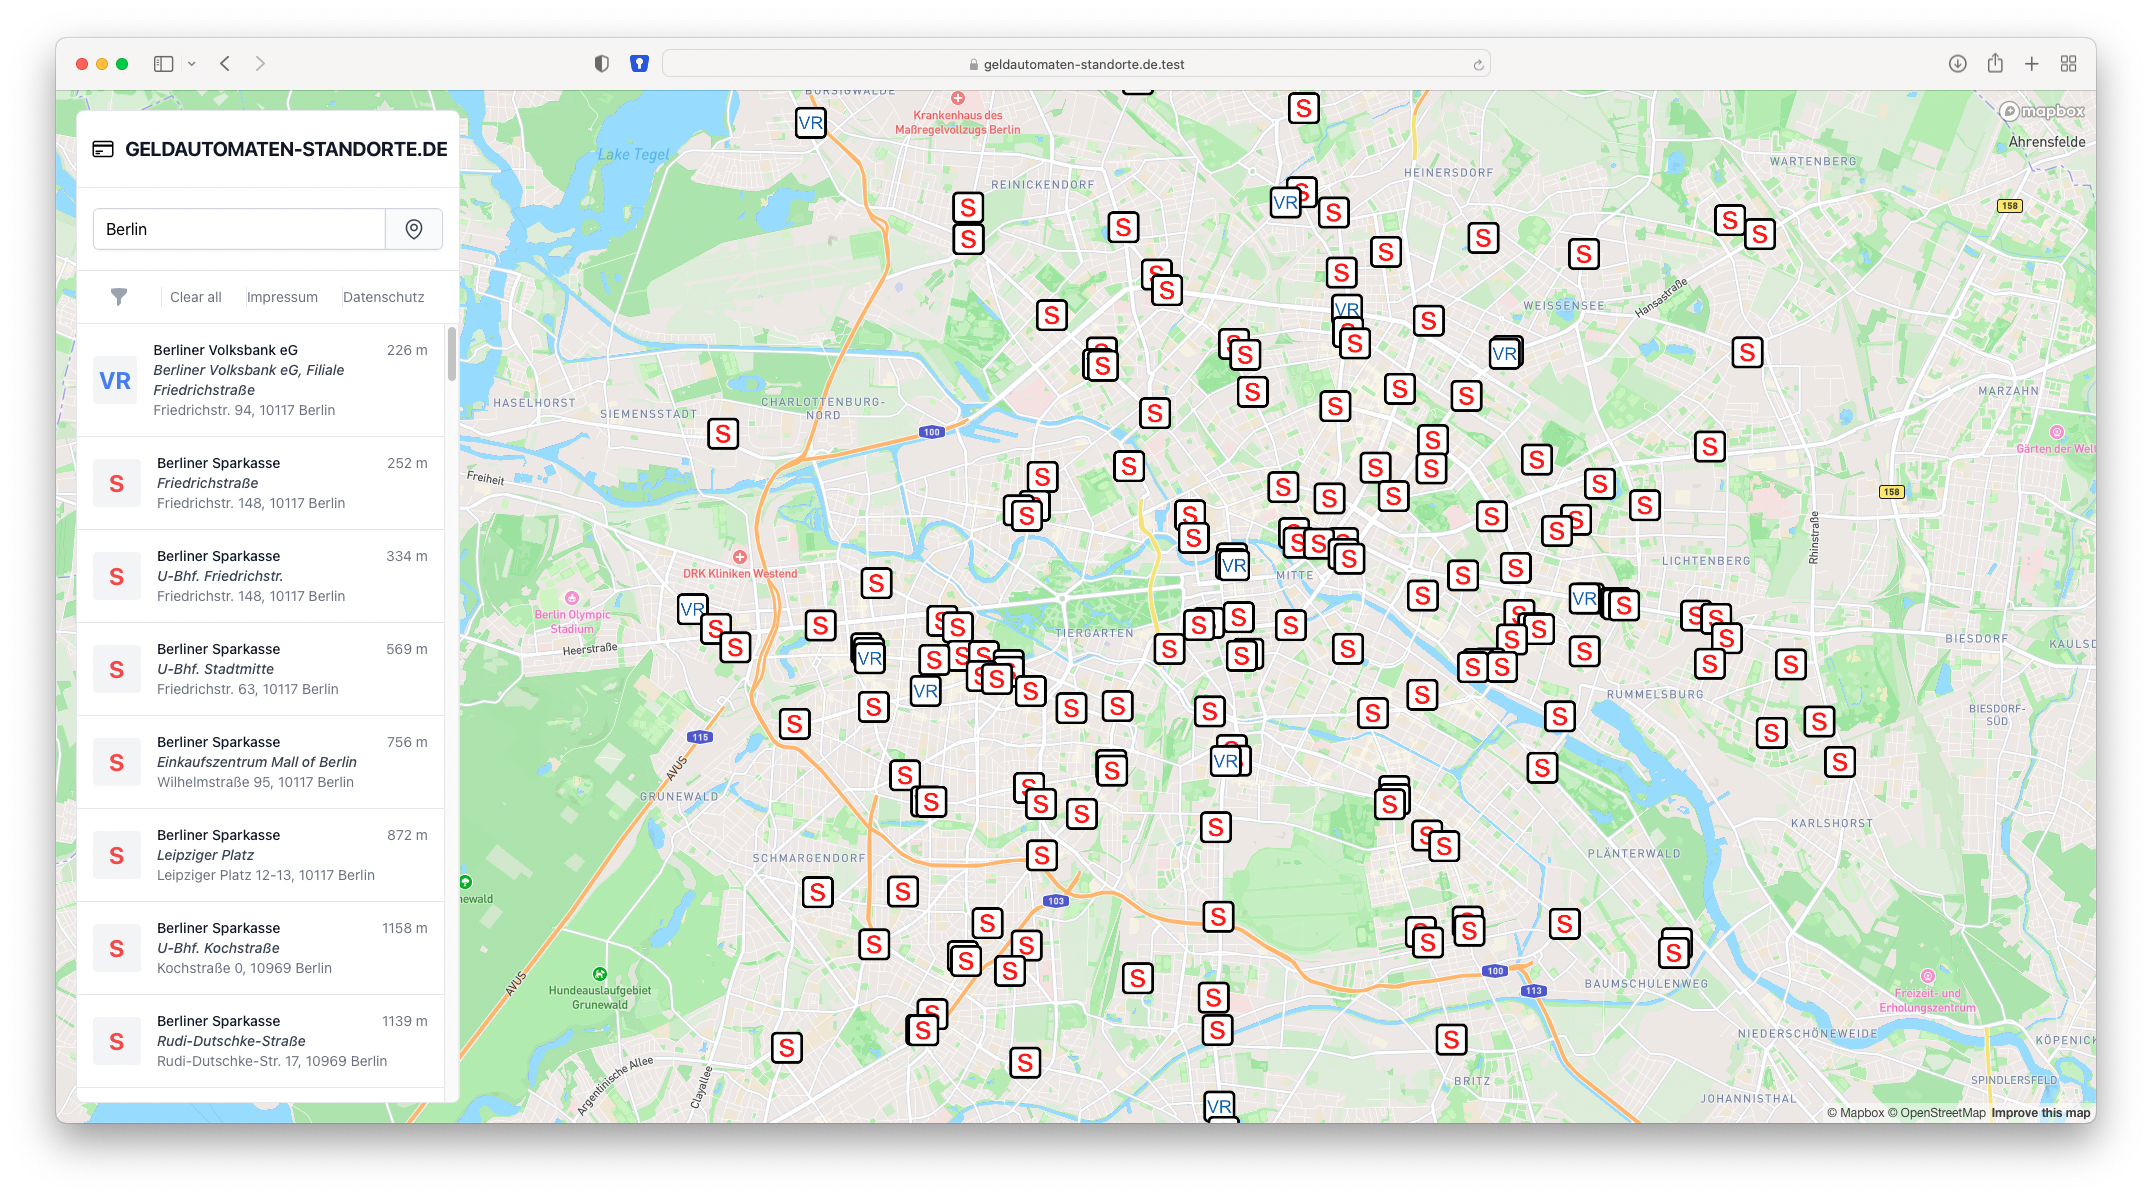Open Safari downloads icon

click(x=1957, y=64)
